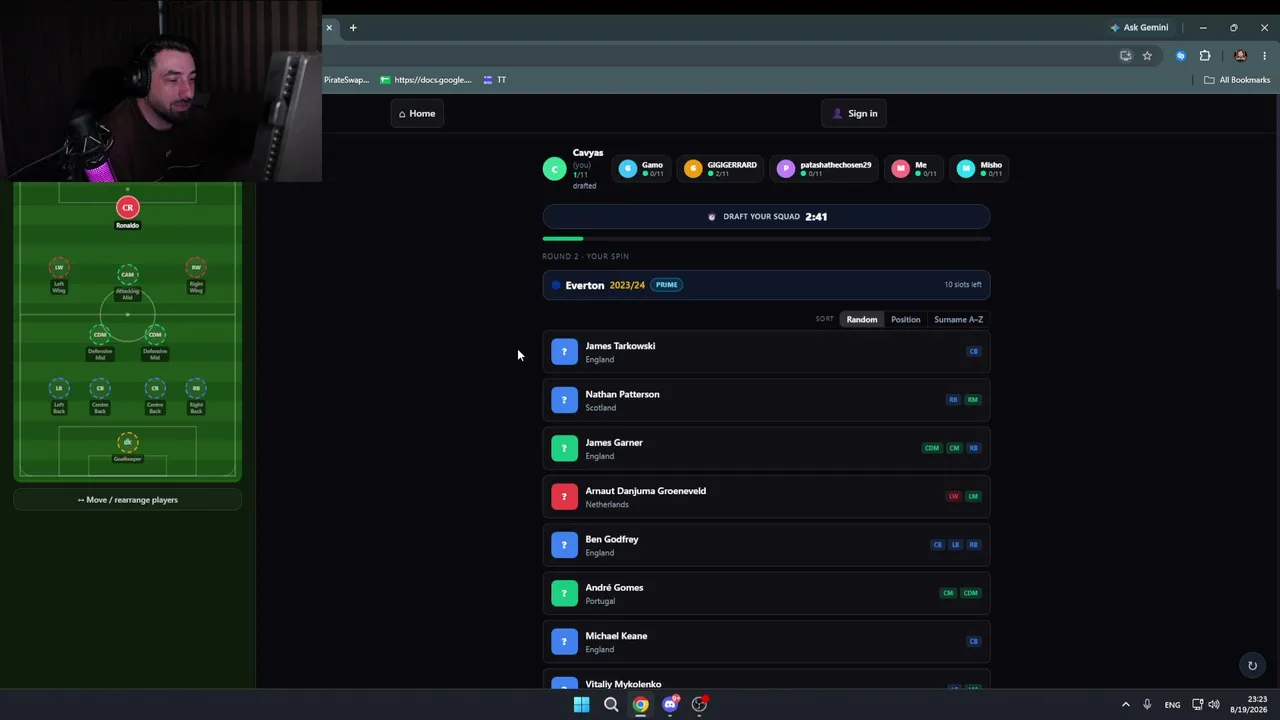Sort player list by Position
1280x720 pixels.
pos(905,319)
